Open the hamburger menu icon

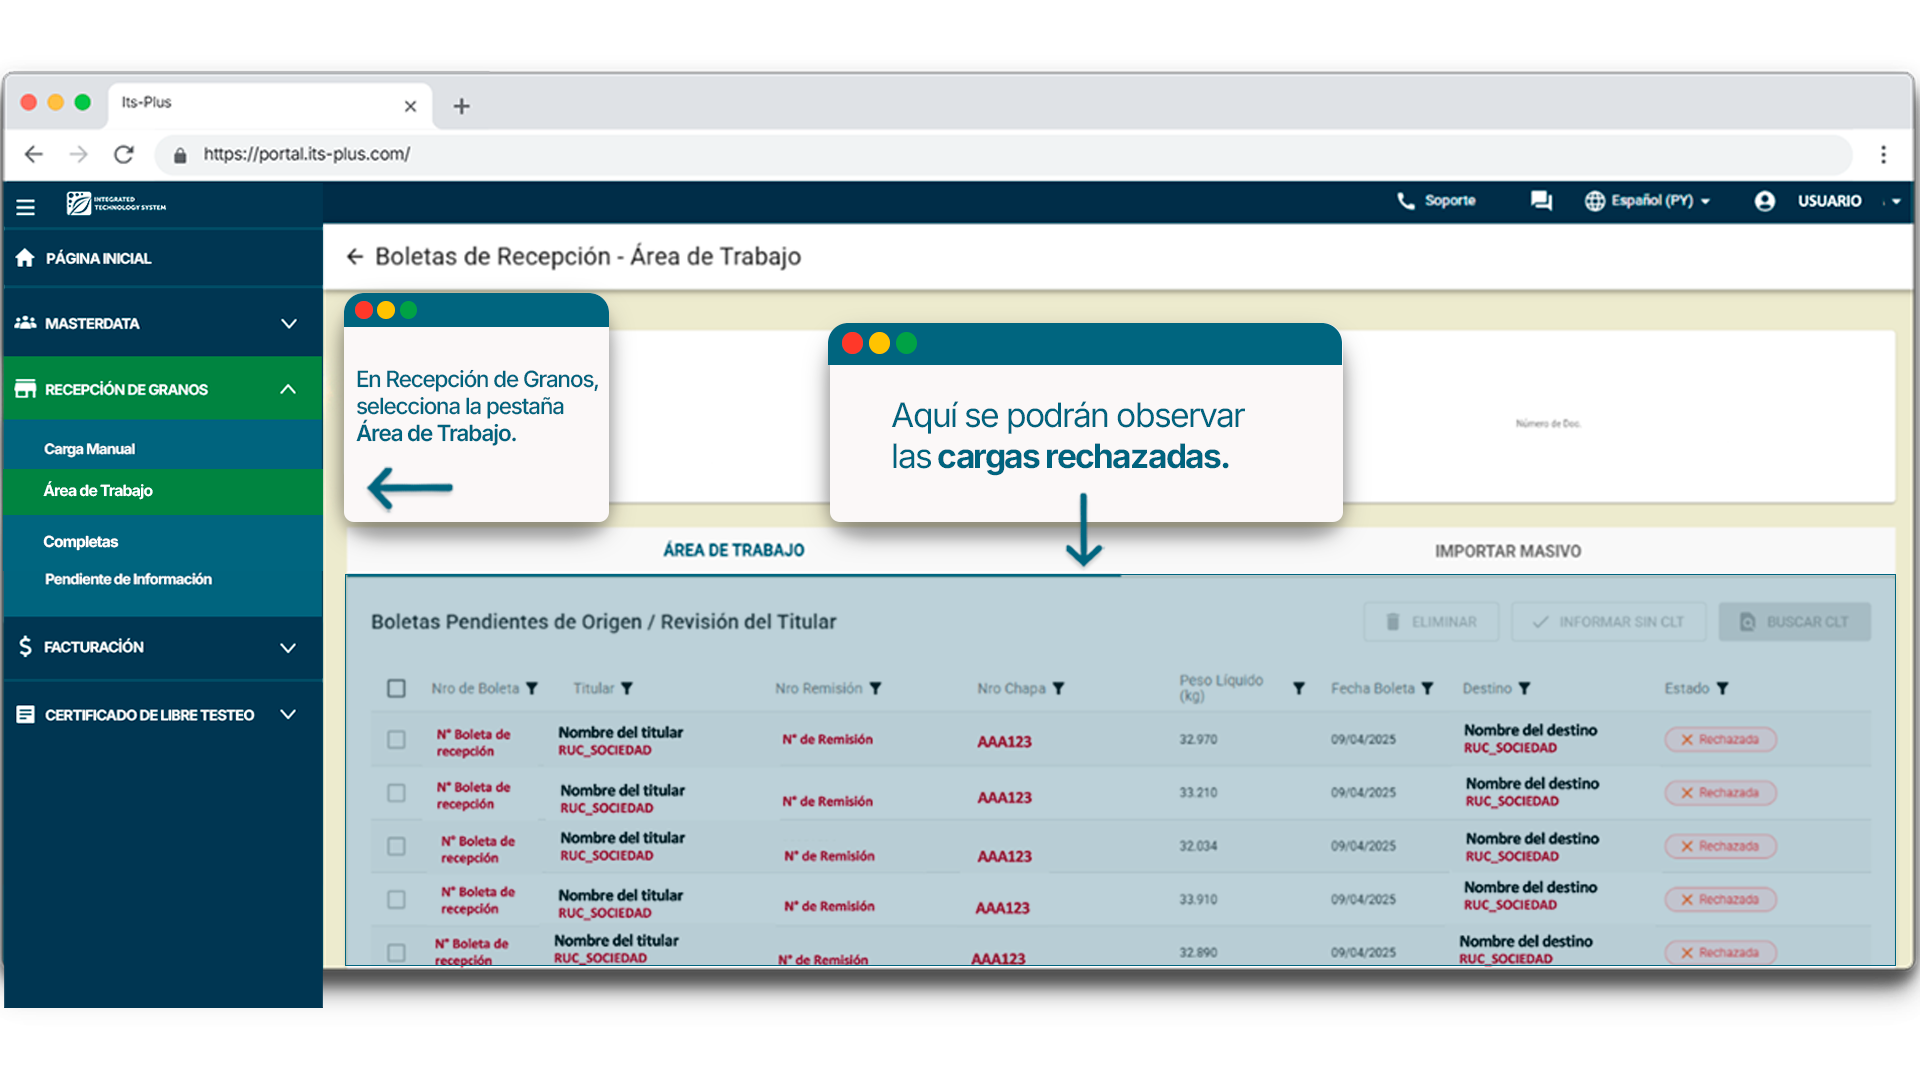click(26, 207)
